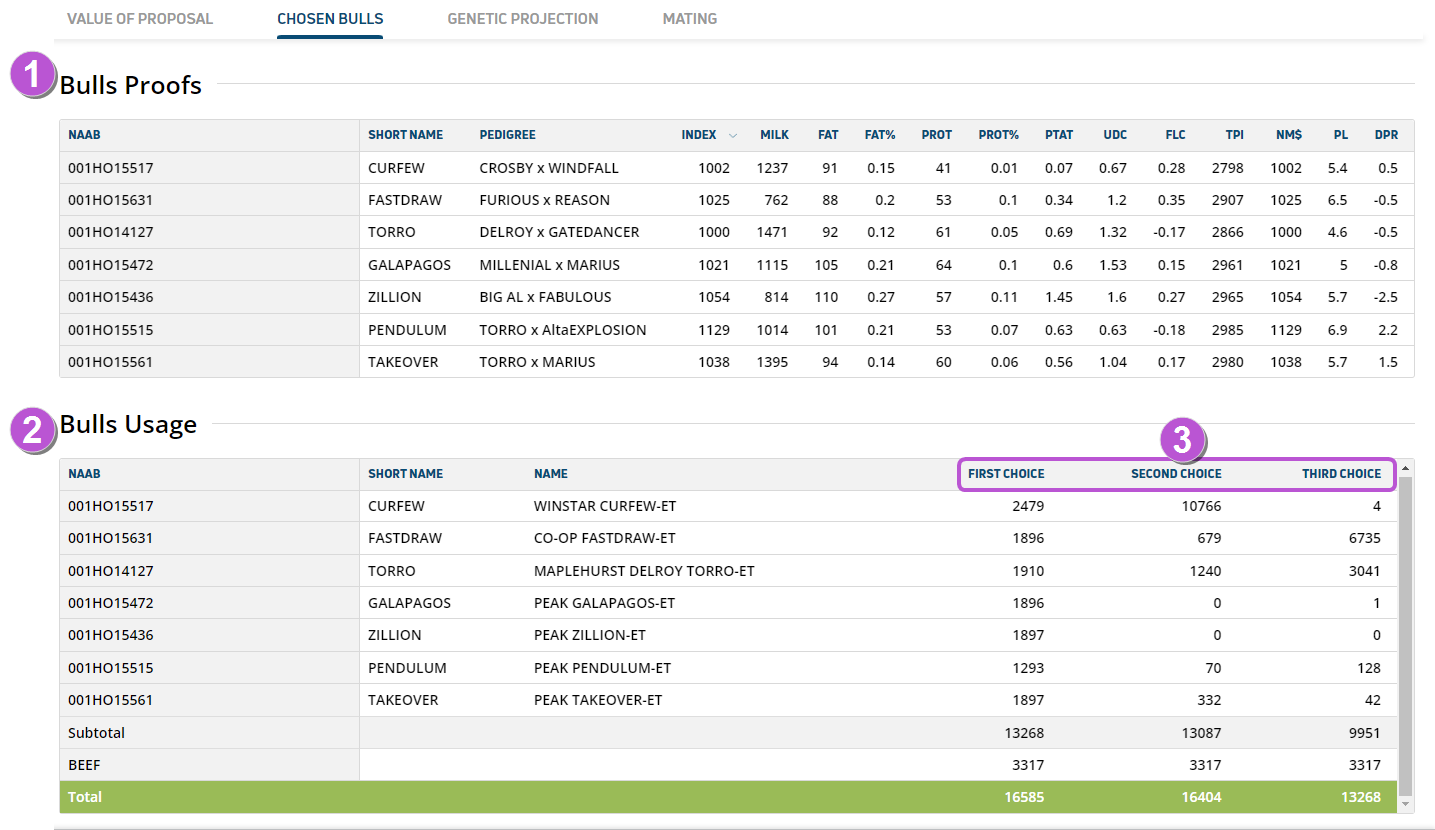Switch to the Value of Proposal tab
The width and height of the screenshot is (1435, 830).
(x=140, y=19)
